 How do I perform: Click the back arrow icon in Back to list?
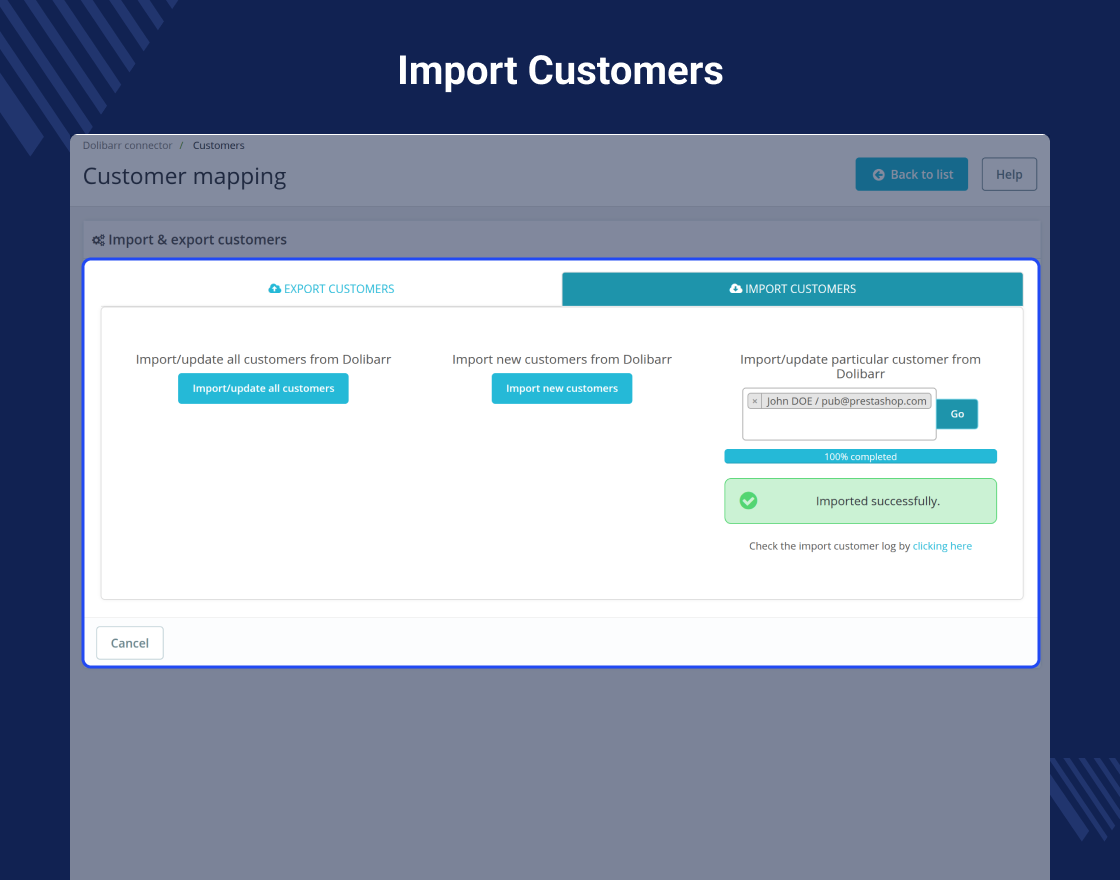tap(879, 175)
